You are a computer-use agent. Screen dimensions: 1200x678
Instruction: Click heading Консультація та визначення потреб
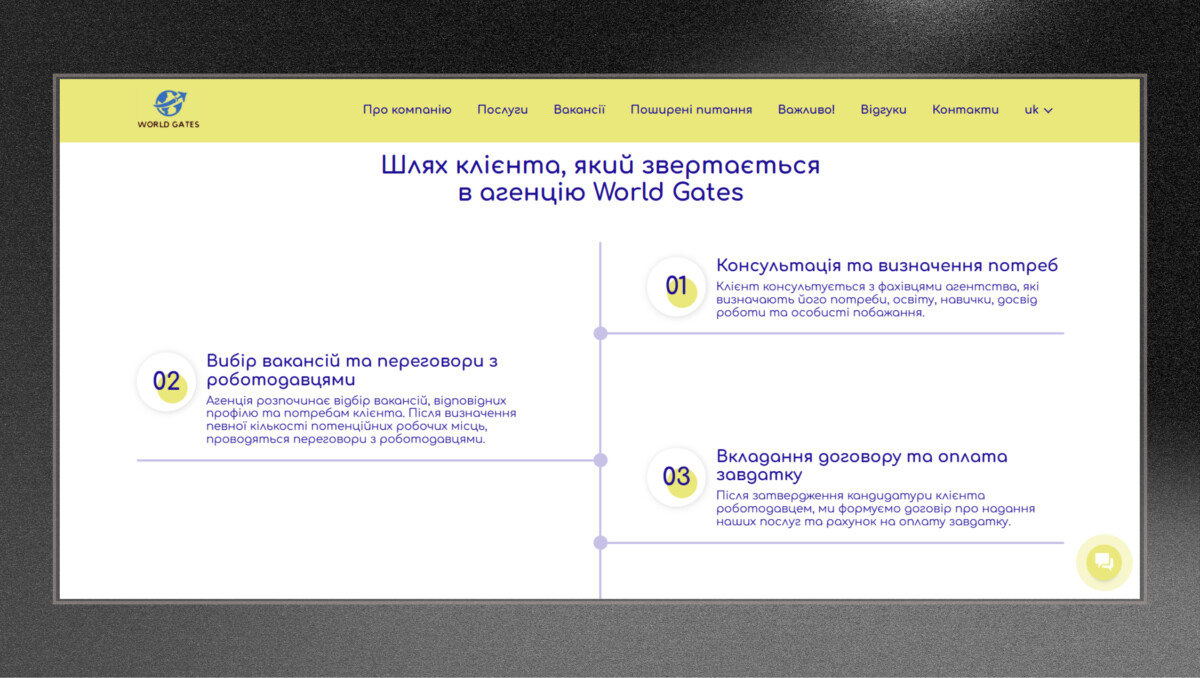coord(887,266)
